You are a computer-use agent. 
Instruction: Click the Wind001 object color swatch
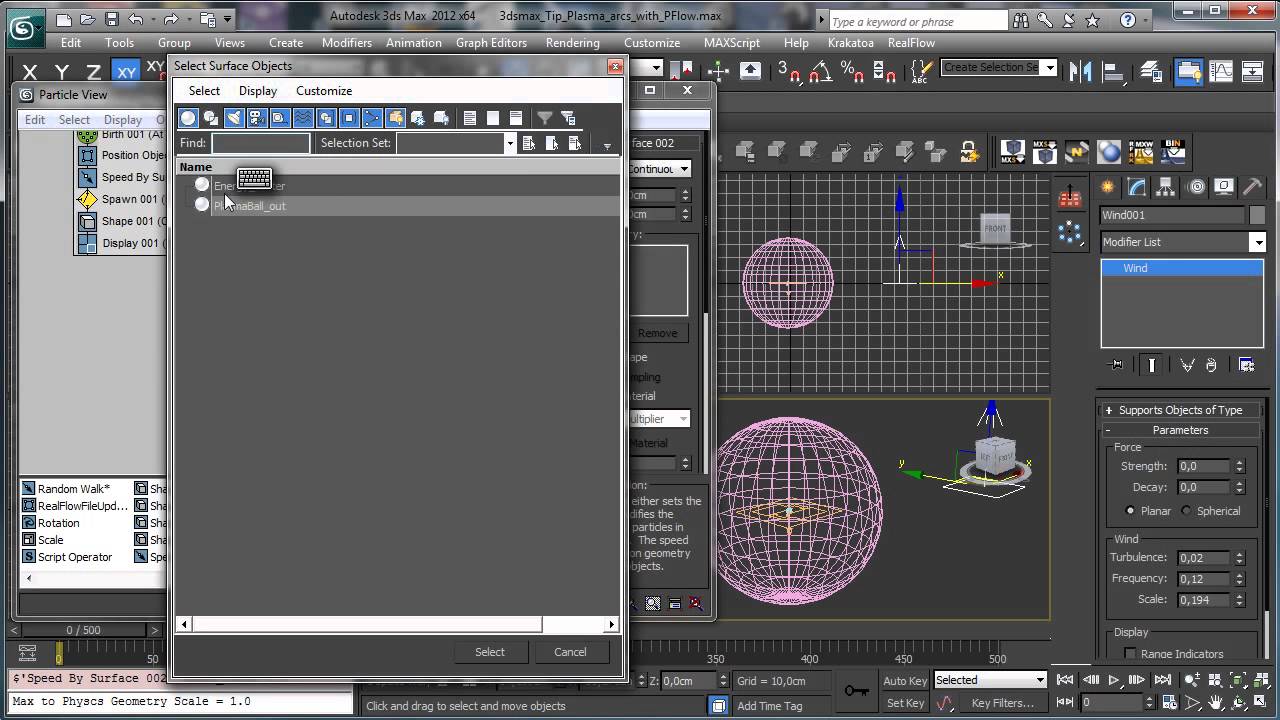[x=1257, y=215]
